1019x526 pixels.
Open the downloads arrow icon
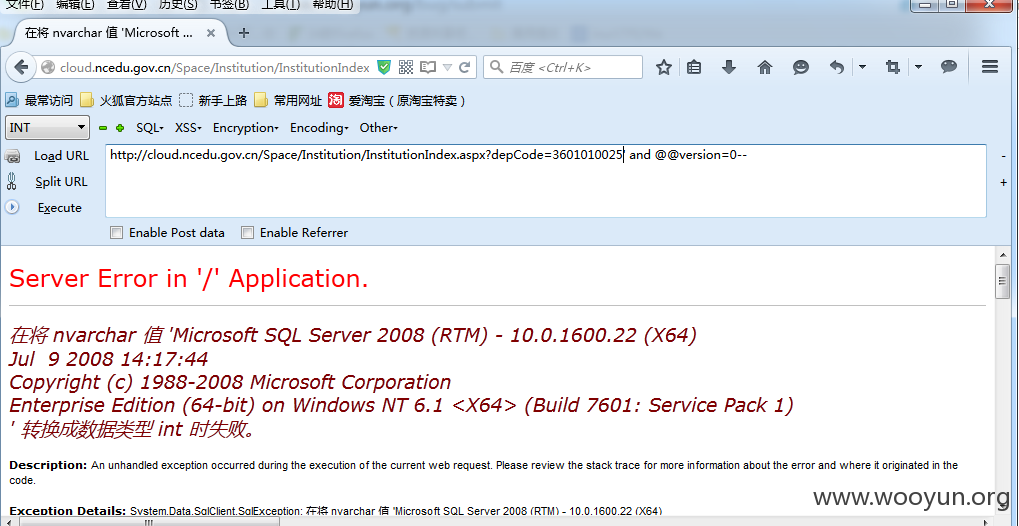pos(729,67)
